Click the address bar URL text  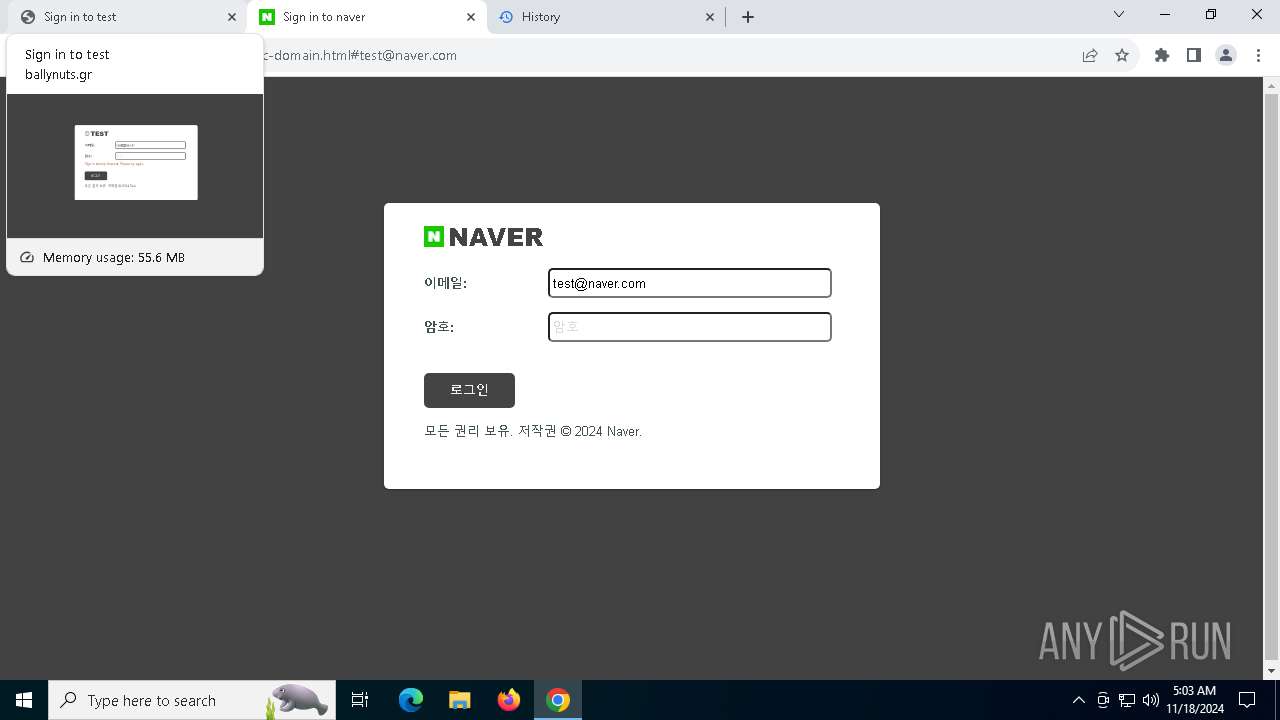tap(358, 55)
